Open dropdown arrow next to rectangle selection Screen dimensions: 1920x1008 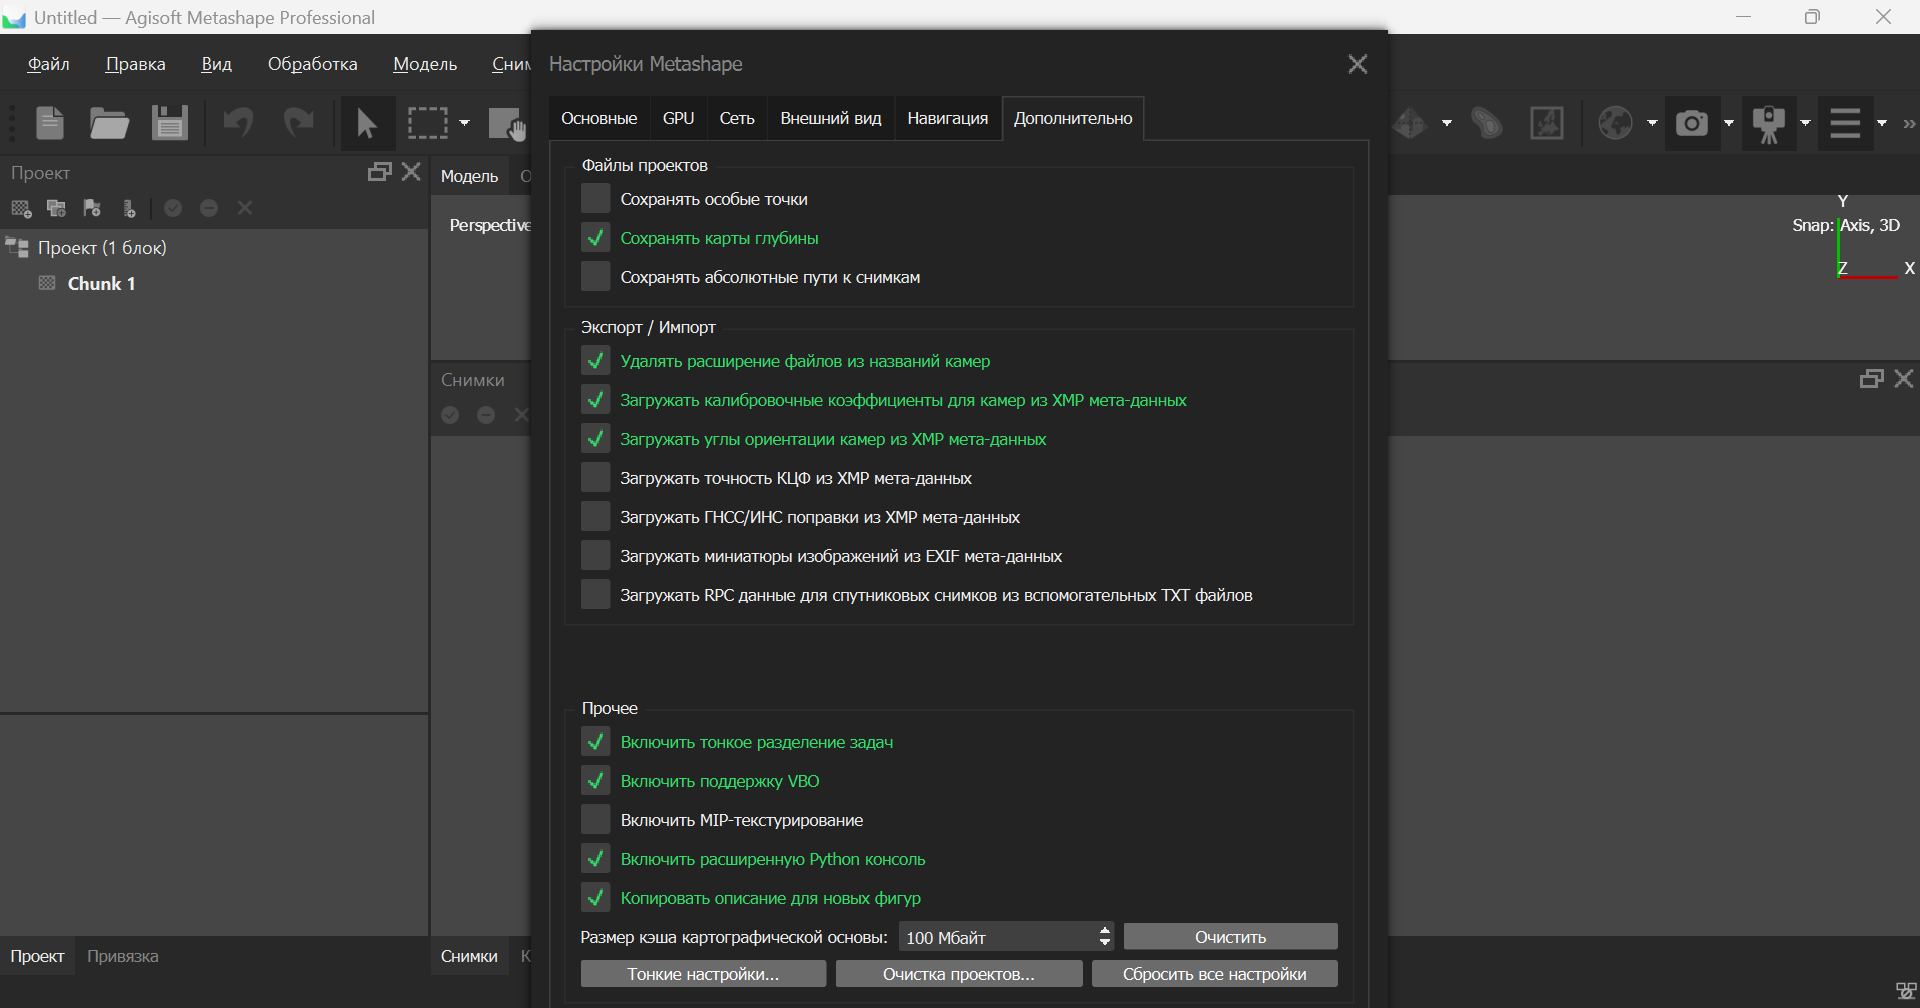point(464,123)
